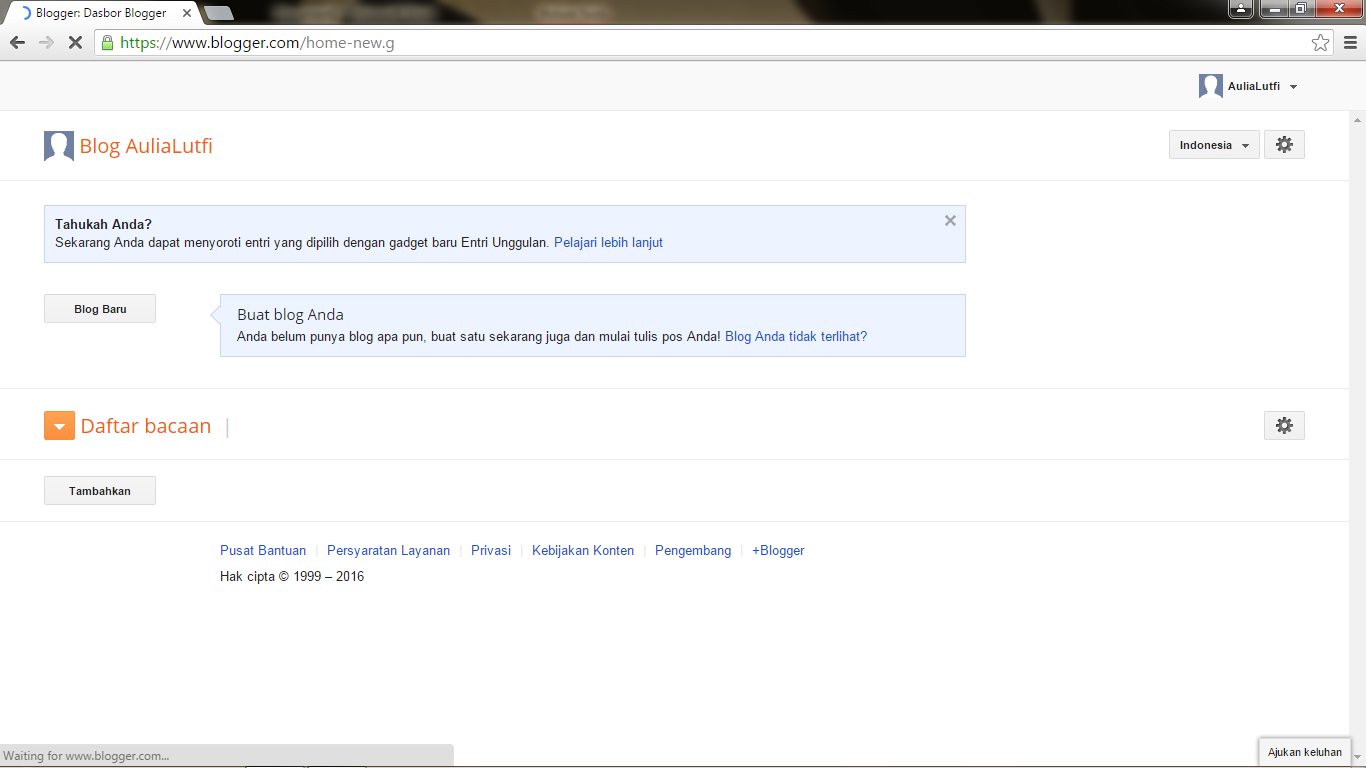Expand the orange Daftar bacaan dropdown arrow

59,426
